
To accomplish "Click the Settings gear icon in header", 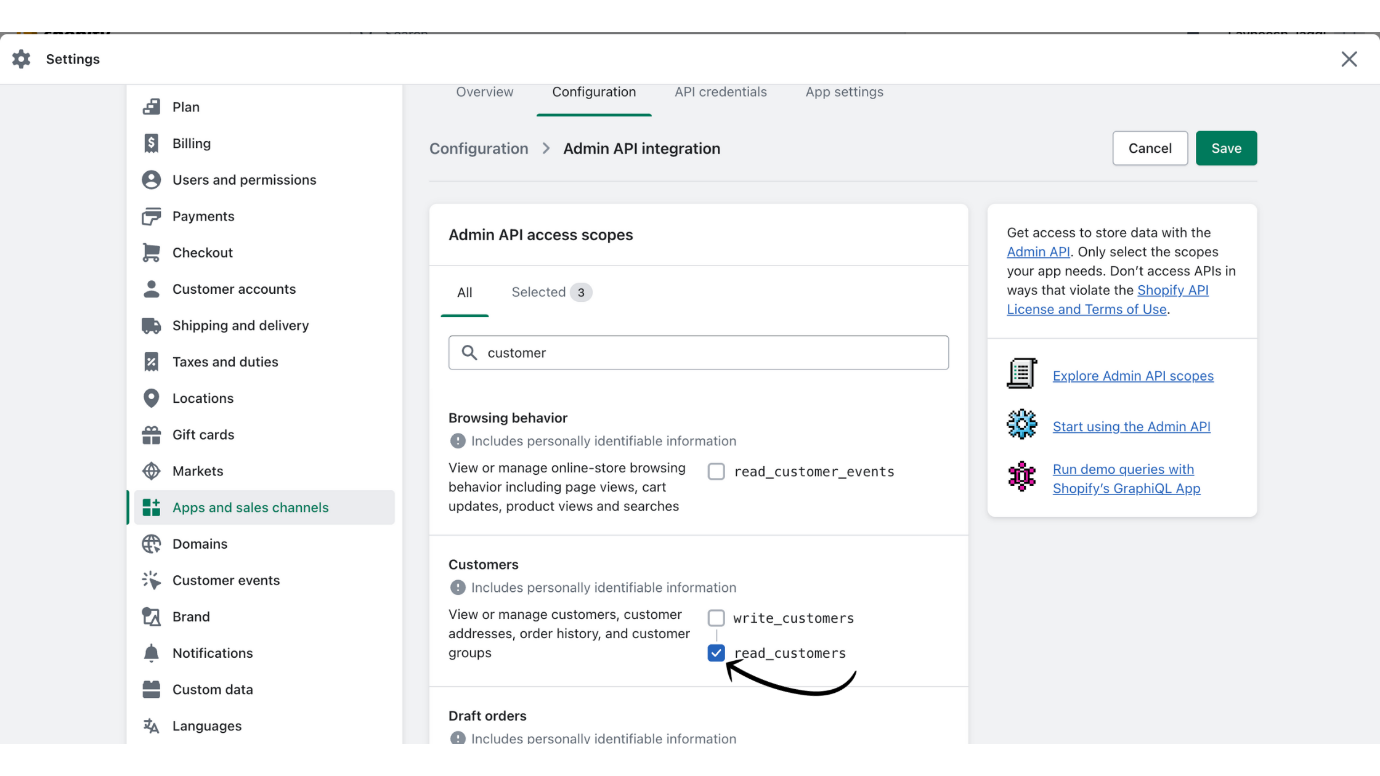I will pos(21,59).
